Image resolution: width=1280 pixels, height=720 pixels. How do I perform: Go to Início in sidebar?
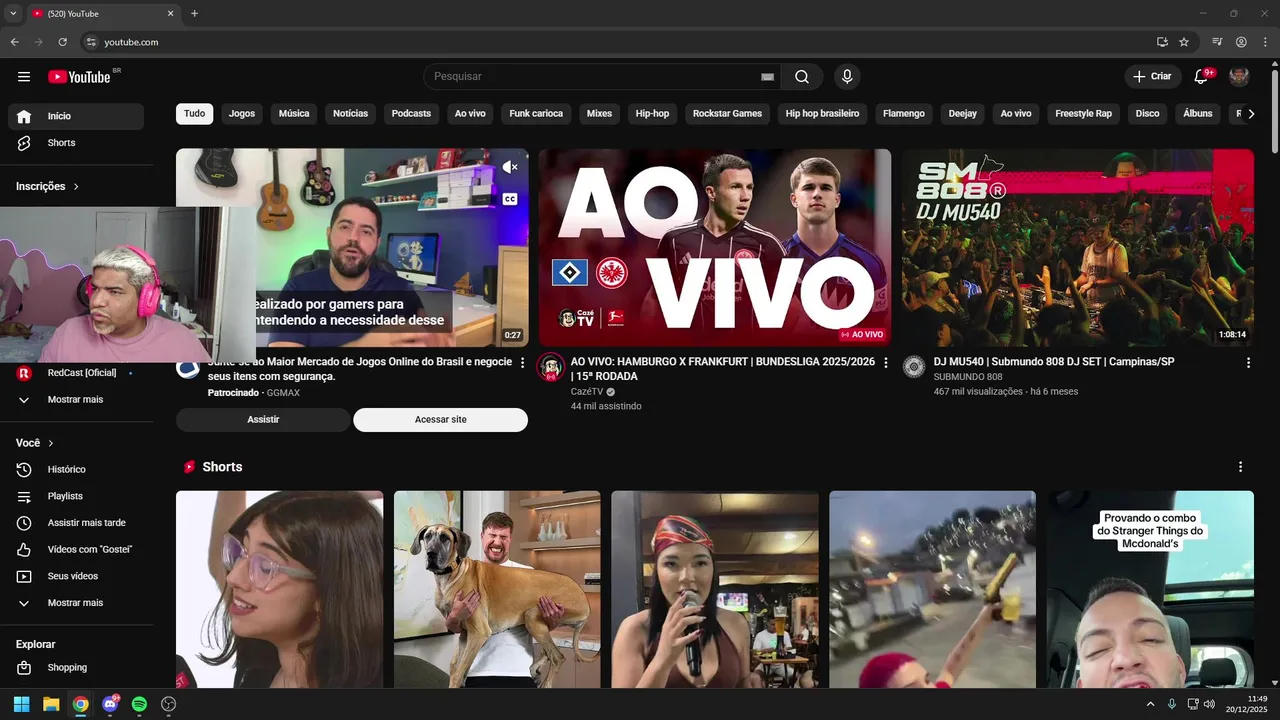(76, 116)
